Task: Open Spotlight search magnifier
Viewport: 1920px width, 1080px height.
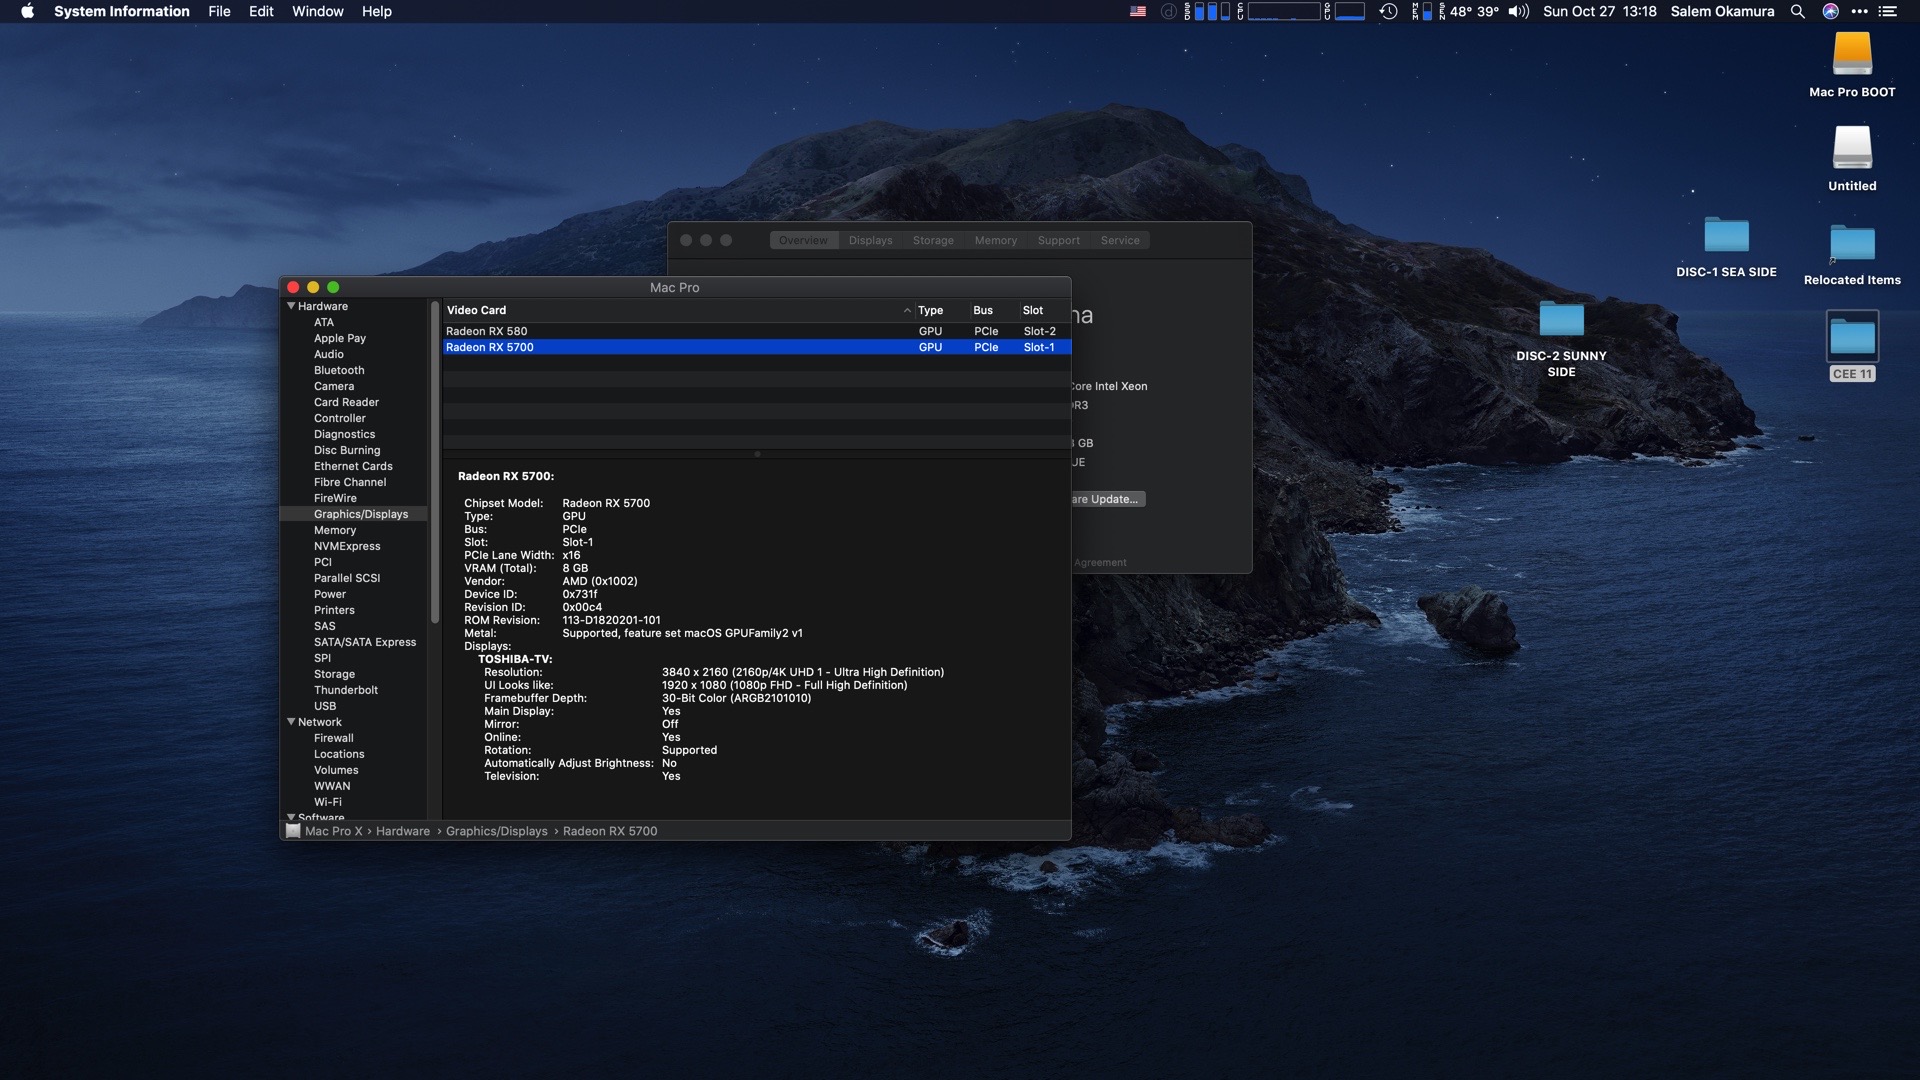Action: click(1798, 11)
